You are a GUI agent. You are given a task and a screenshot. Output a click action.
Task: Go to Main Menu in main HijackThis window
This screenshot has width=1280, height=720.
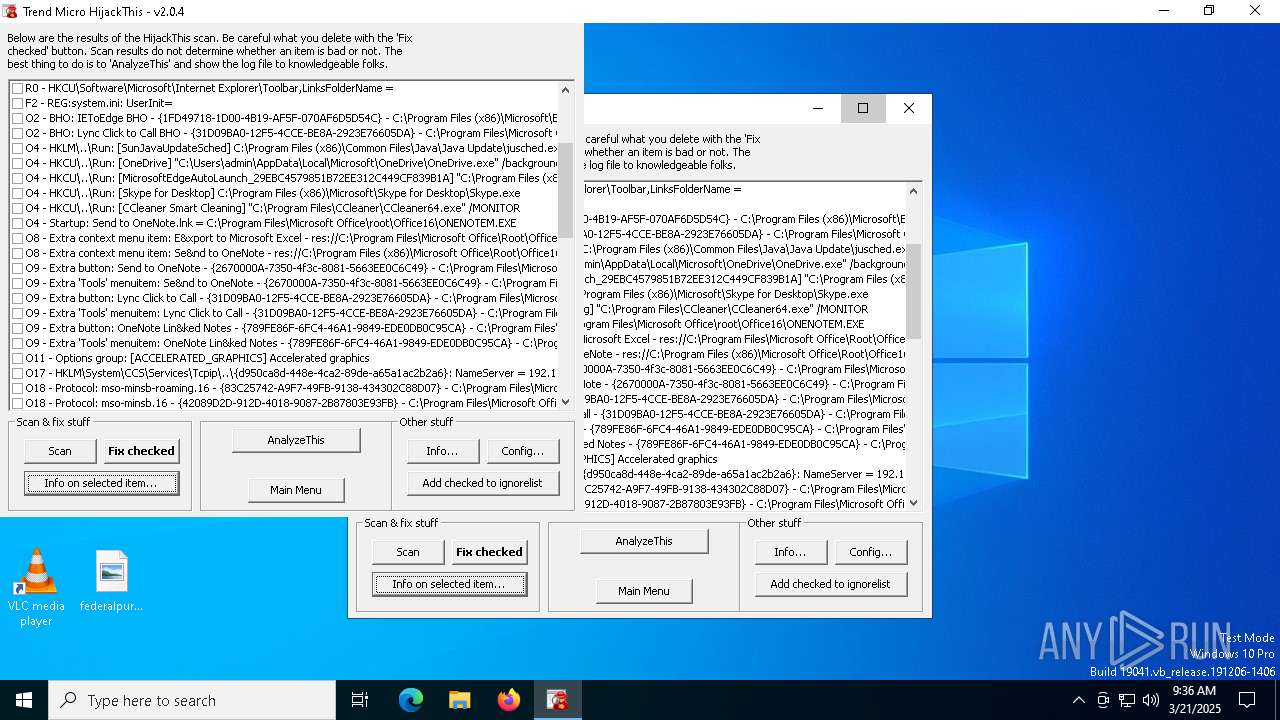(296, 490)
